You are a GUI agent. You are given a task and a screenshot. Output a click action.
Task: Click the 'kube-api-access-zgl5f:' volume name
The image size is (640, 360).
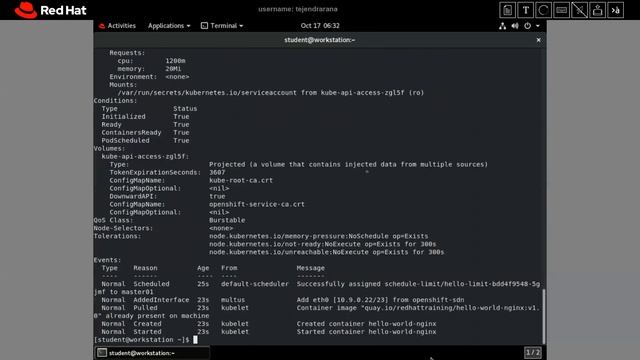[145, 156]
